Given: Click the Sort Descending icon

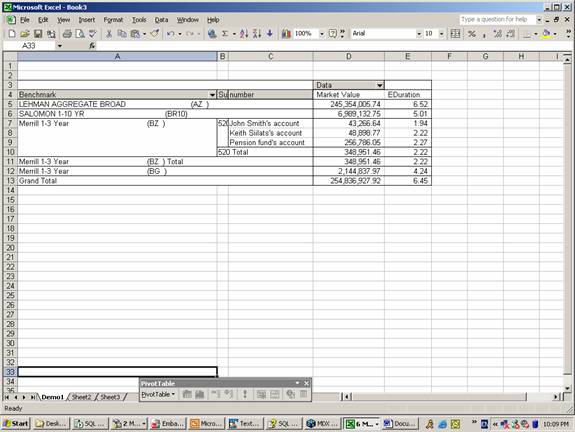Looking at the screenshot, I should (x=257, y=34).
